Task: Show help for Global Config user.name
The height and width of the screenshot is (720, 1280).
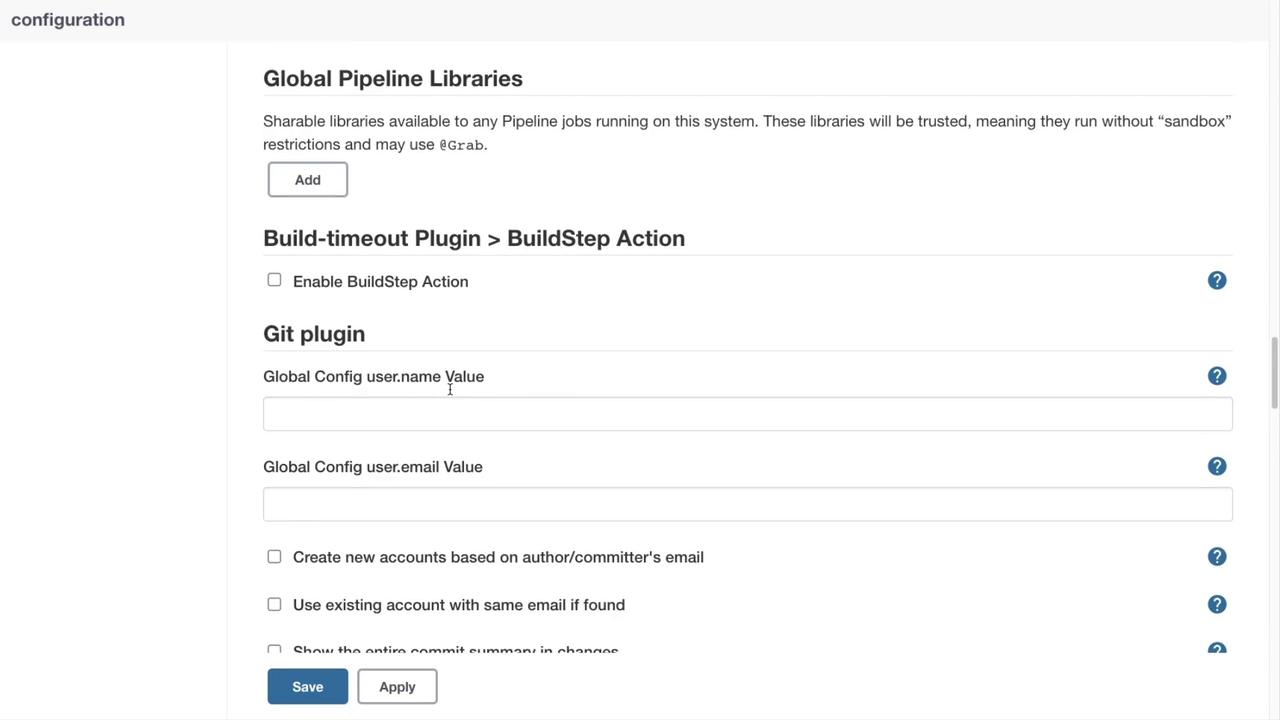Action: 1217,376
